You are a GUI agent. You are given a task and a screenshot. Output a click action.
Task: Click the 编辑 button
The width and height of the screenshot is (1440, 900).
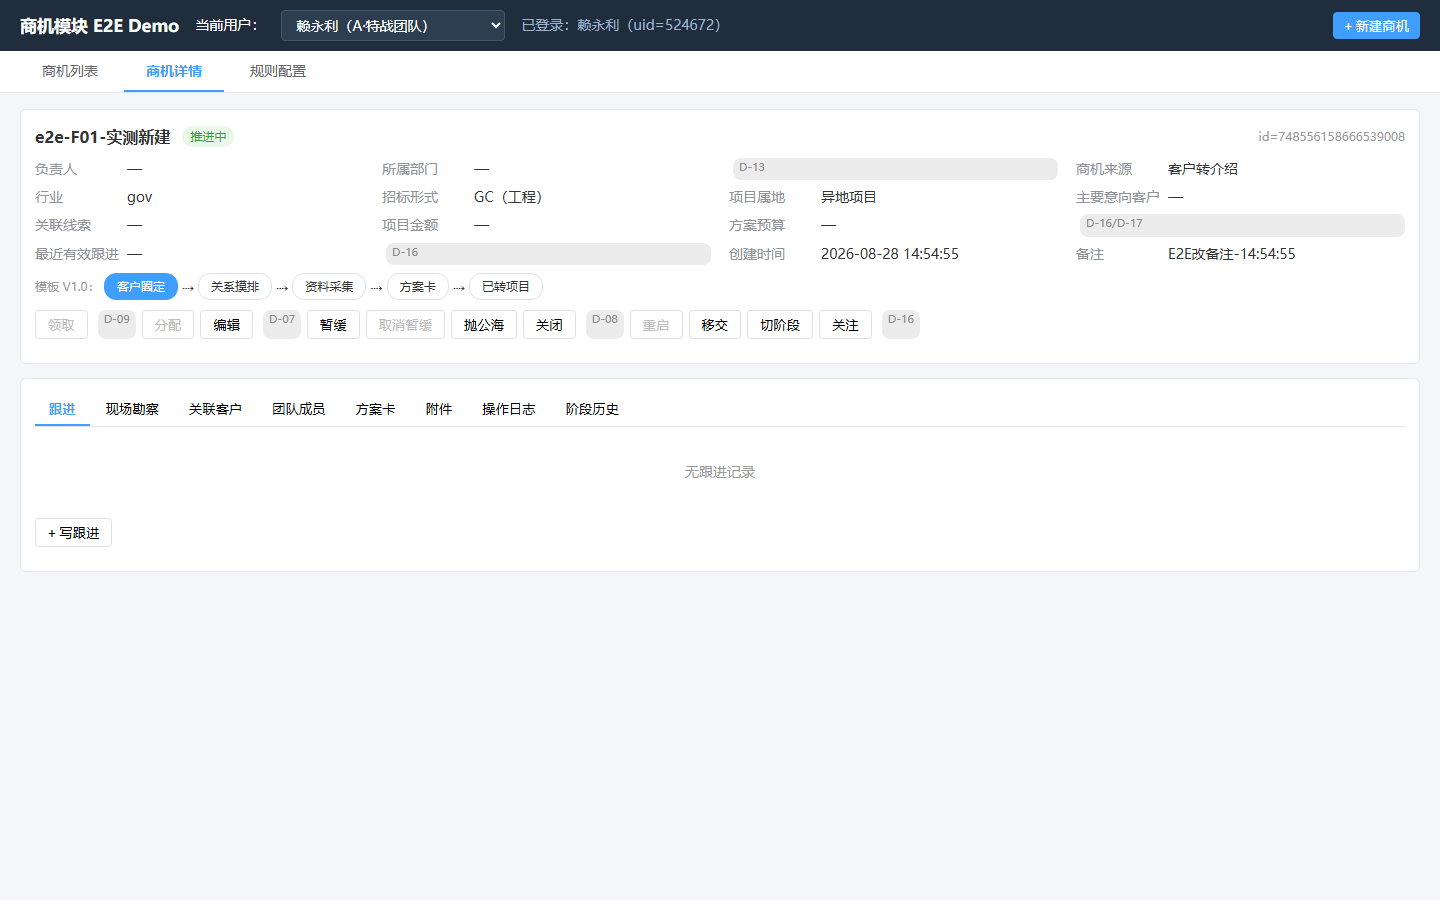click(227, 325)
